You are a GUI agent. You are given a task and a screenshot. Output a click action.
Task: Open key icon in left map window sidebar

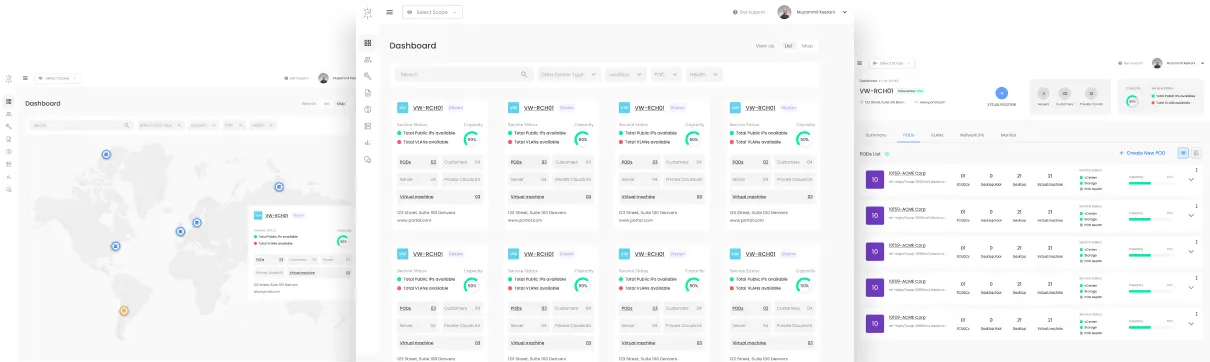tap(9, 126)
